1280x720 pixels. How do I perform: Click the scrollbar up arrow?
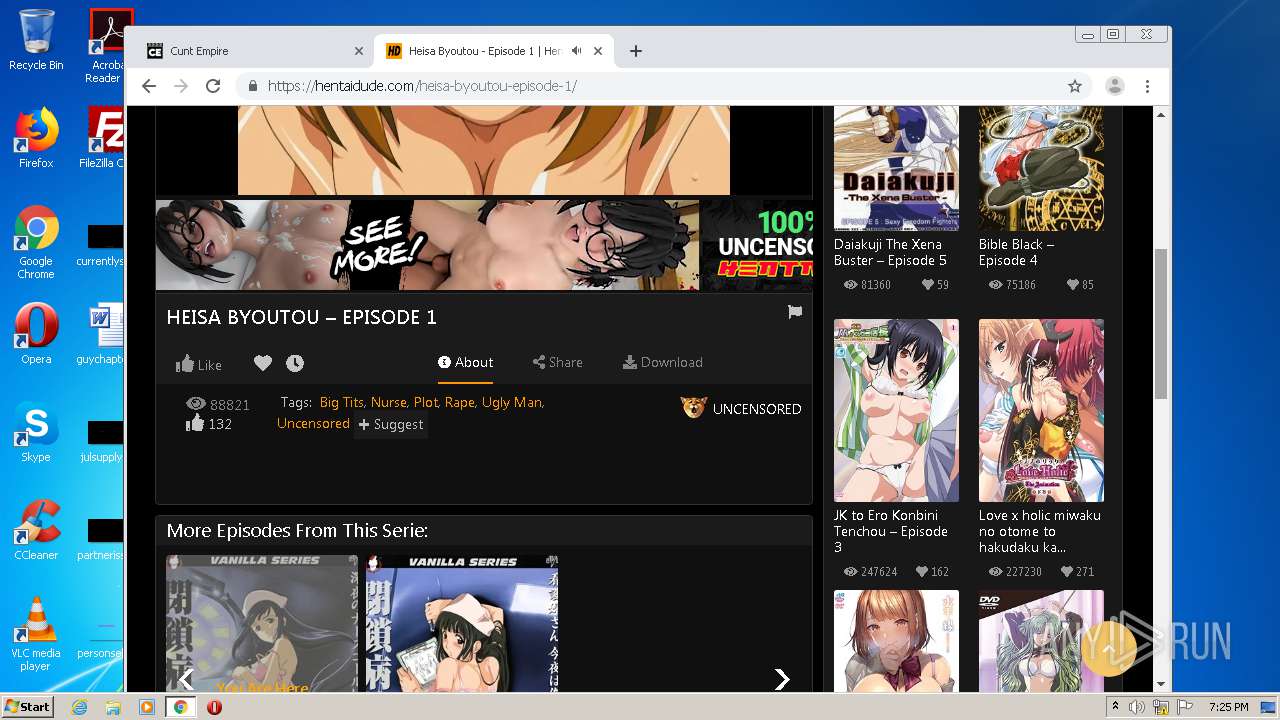point(1161,114)
